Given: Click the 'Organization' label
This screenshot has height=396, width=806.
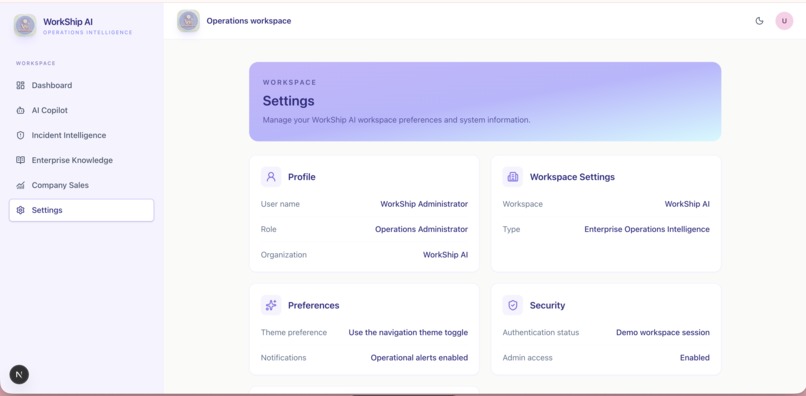Looking at the screenshot, I should pyautogui.click(x=284, y=255).
